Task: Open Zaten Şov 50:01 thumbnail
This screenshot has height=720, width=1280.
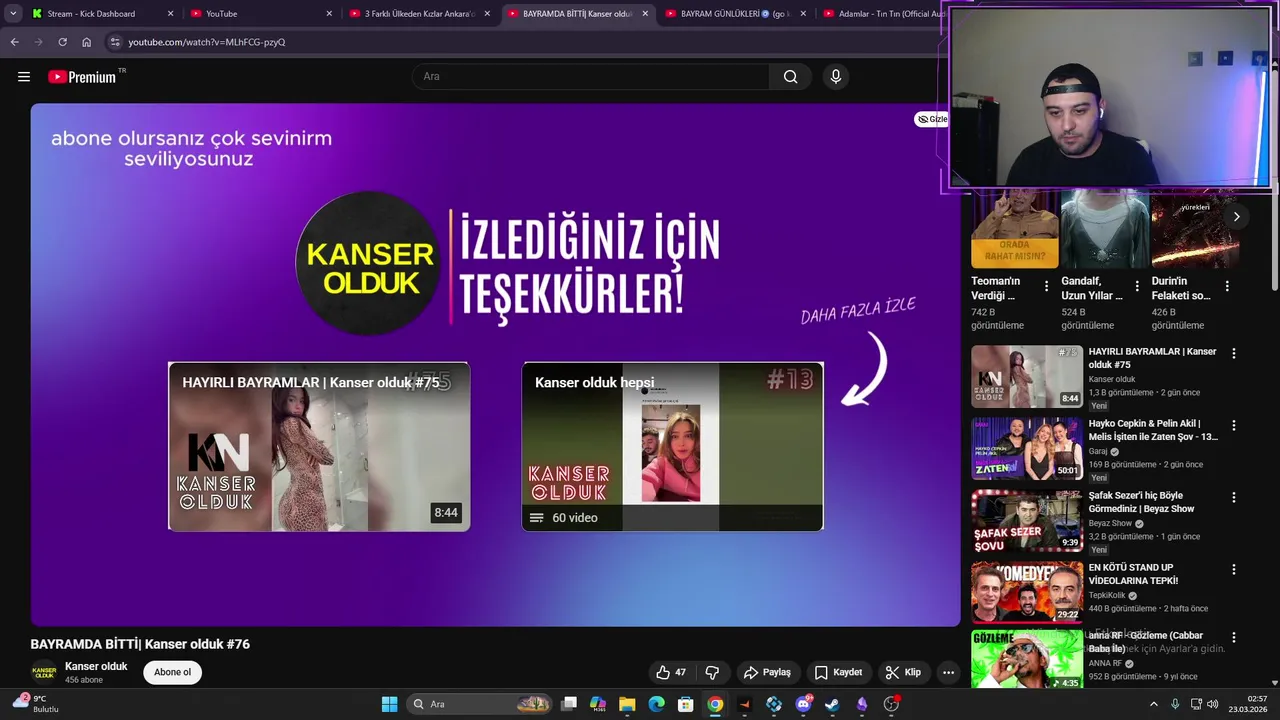Action: 1027,449
